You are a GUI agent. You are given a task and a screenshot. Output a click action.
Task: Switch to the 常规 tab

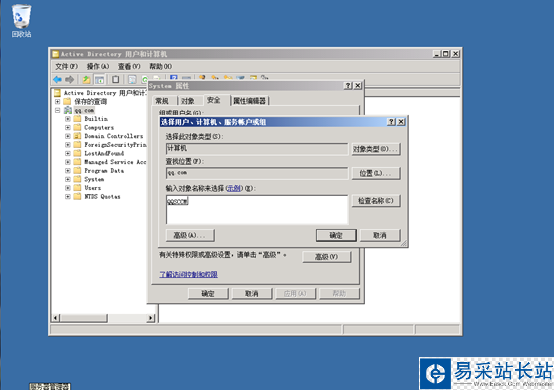[162, 101]
